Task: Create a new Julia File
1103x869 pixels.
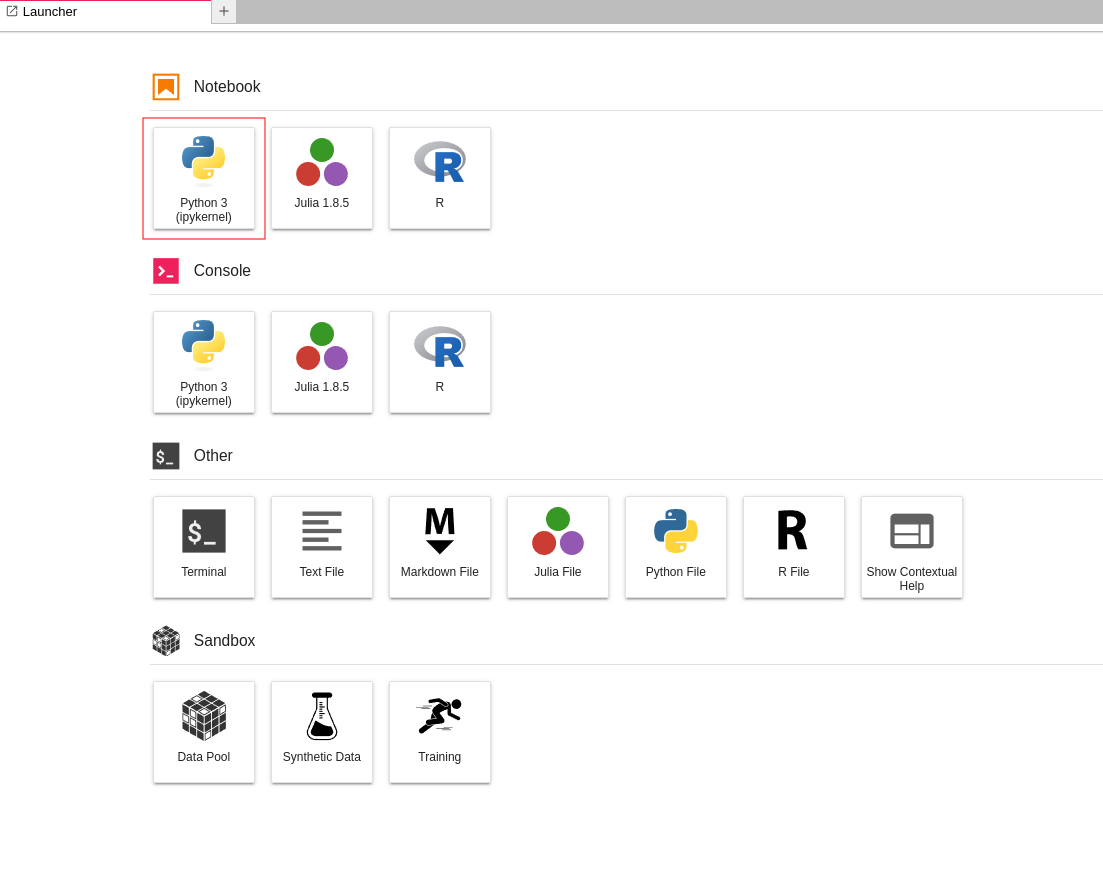Action: coord(558,547)
